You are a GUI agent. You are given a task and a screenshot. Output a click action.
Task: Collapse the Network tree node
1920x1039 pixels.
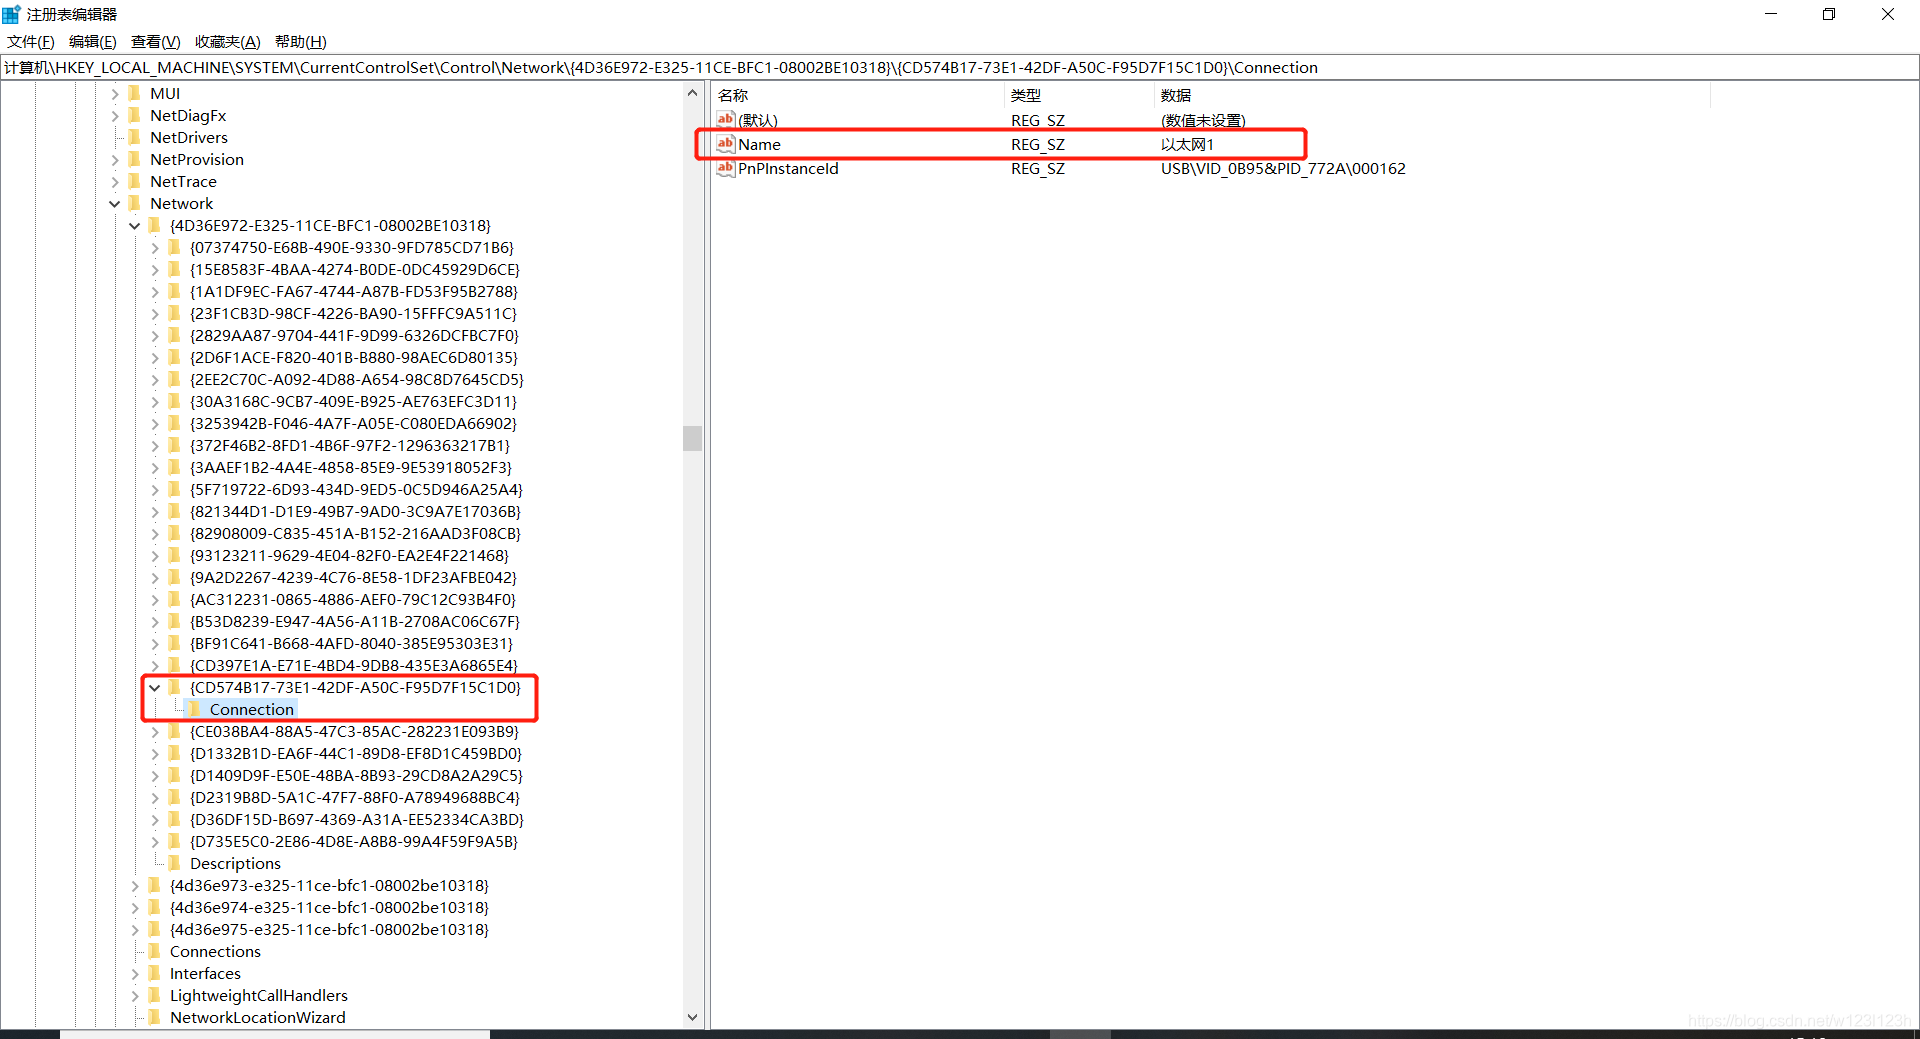coord(115,204)
